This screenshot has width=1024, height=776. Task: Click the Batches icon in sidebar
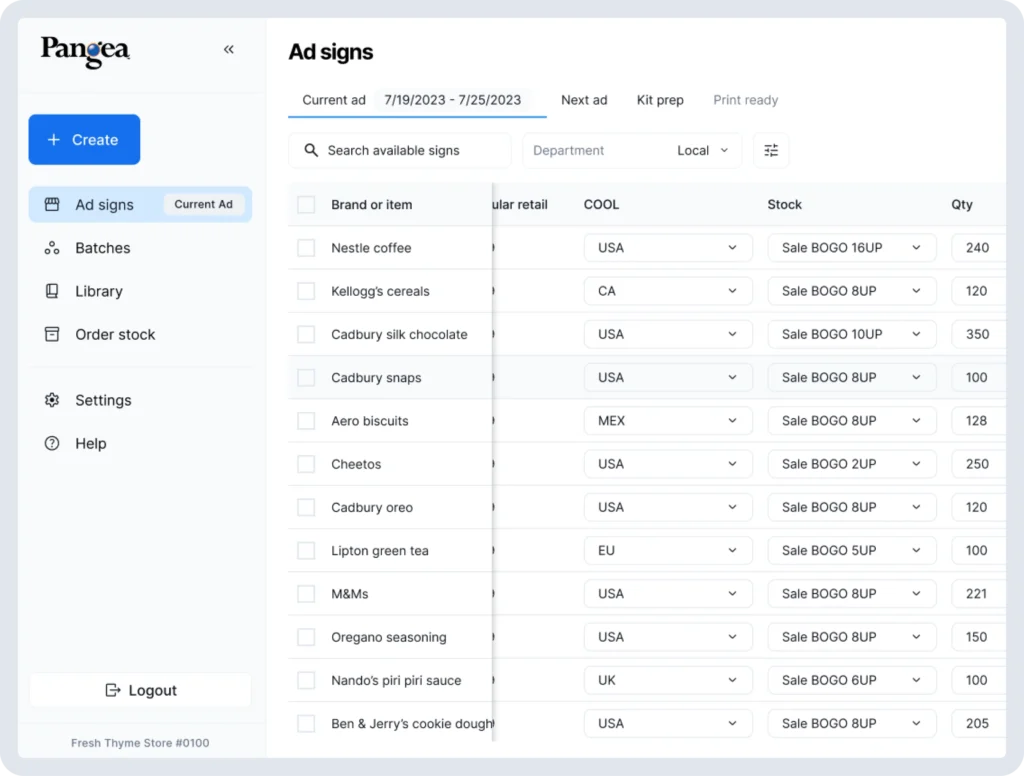[52, 248]
